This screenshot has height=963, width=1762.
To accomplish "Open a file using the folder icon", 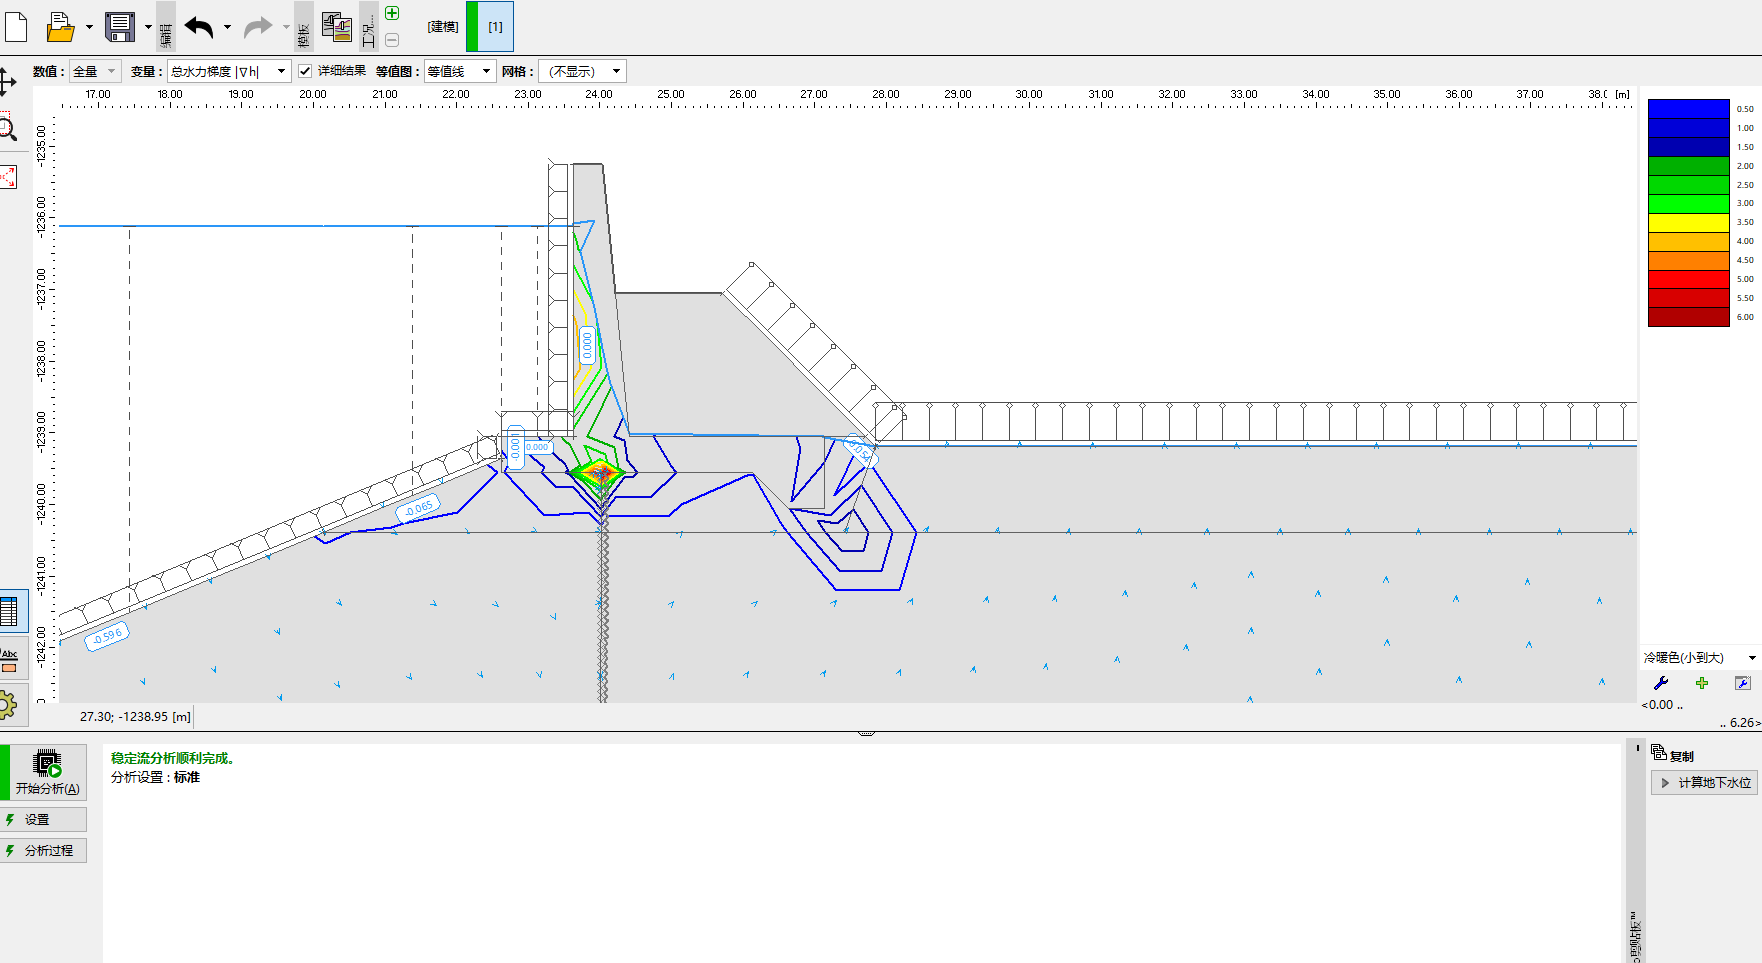I will 60,27.
